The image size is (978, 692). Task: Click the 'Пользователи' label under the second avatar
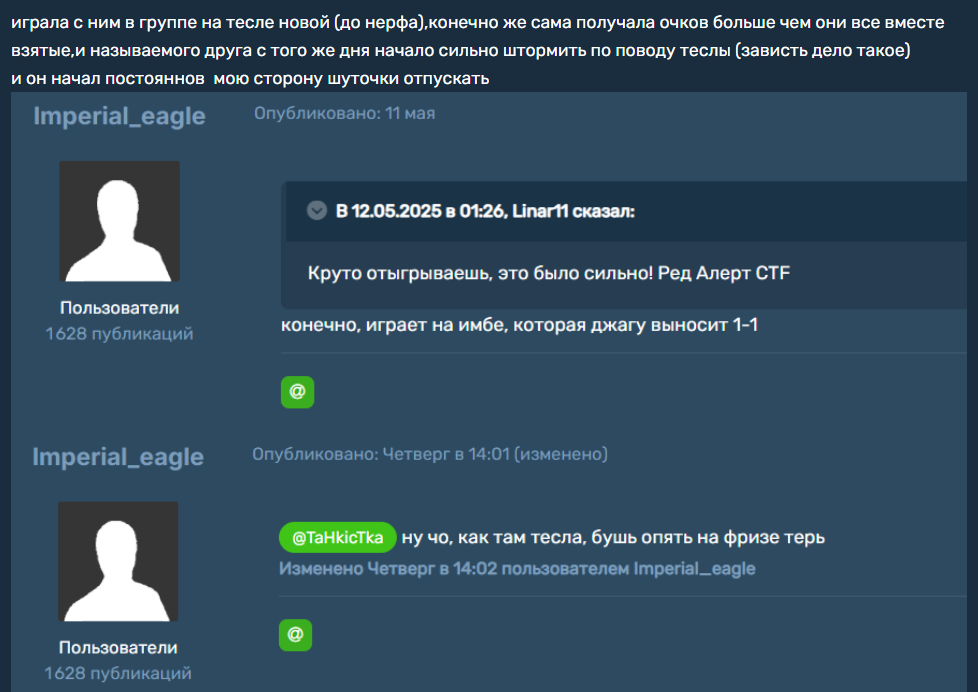pyautogui.click(x=119, y=648)
